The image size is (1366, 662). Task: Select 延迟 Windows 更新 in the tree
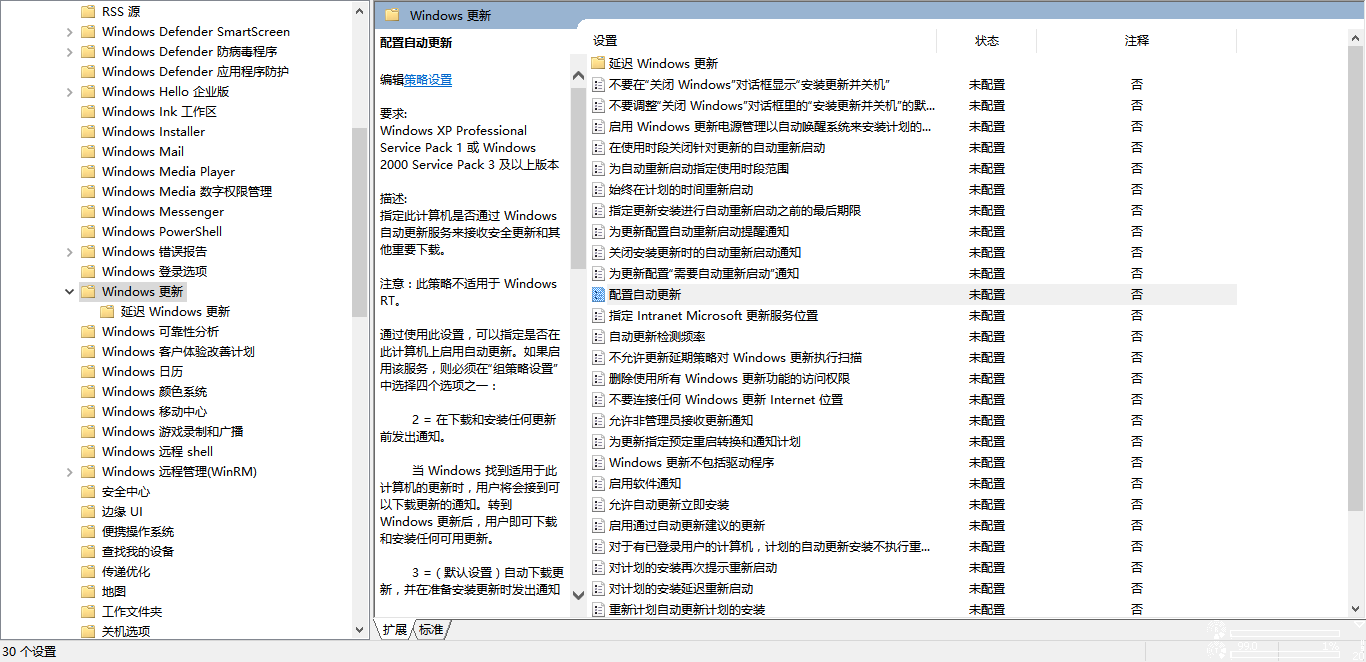(175, 312)
